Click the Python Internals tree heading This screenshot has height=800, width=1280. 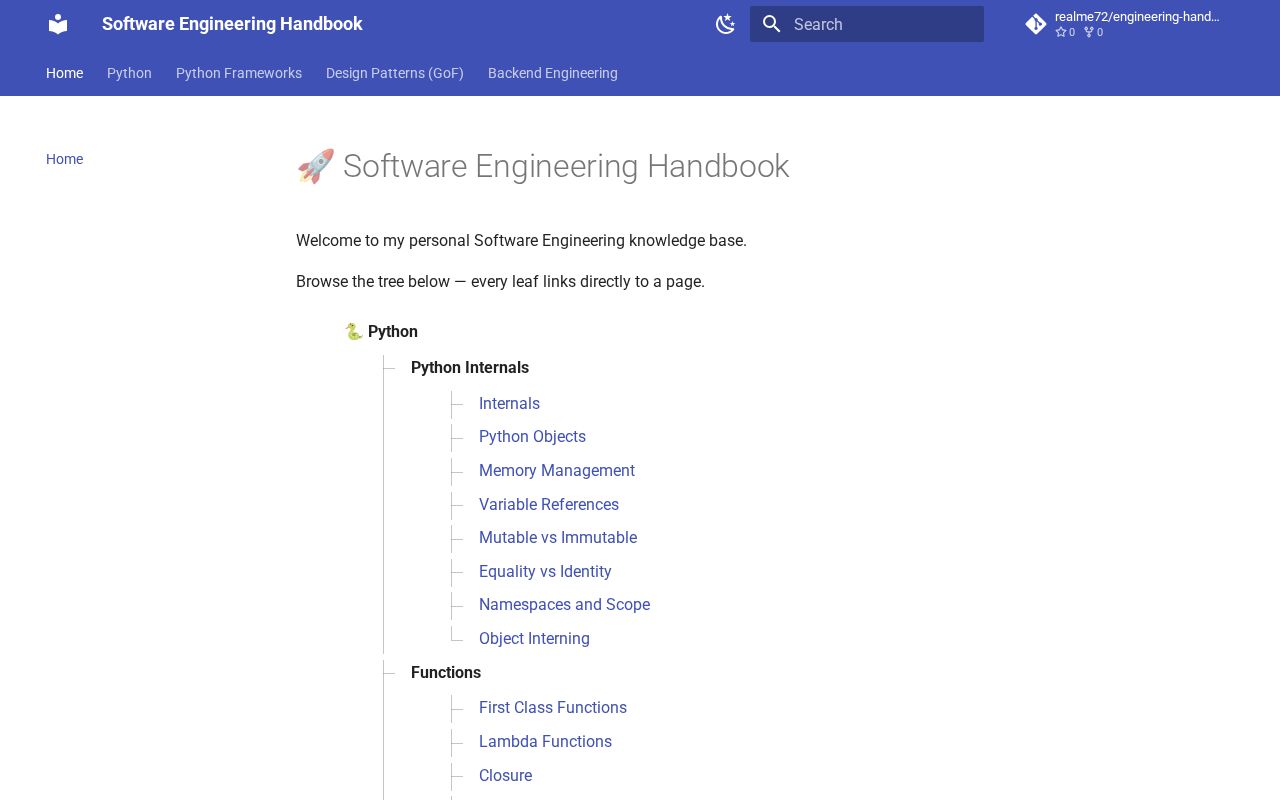coord(470,368)
